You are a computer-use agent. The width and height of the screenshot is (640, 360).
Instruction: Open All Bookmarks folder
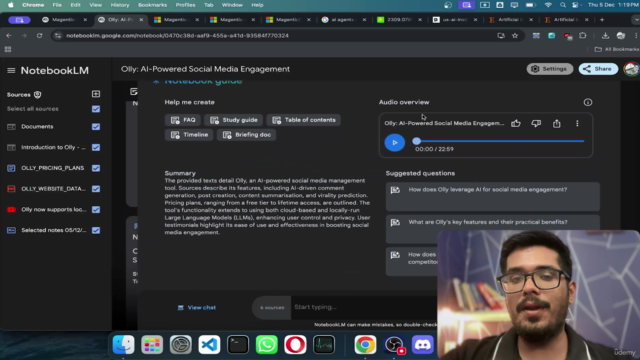point(617,49)
